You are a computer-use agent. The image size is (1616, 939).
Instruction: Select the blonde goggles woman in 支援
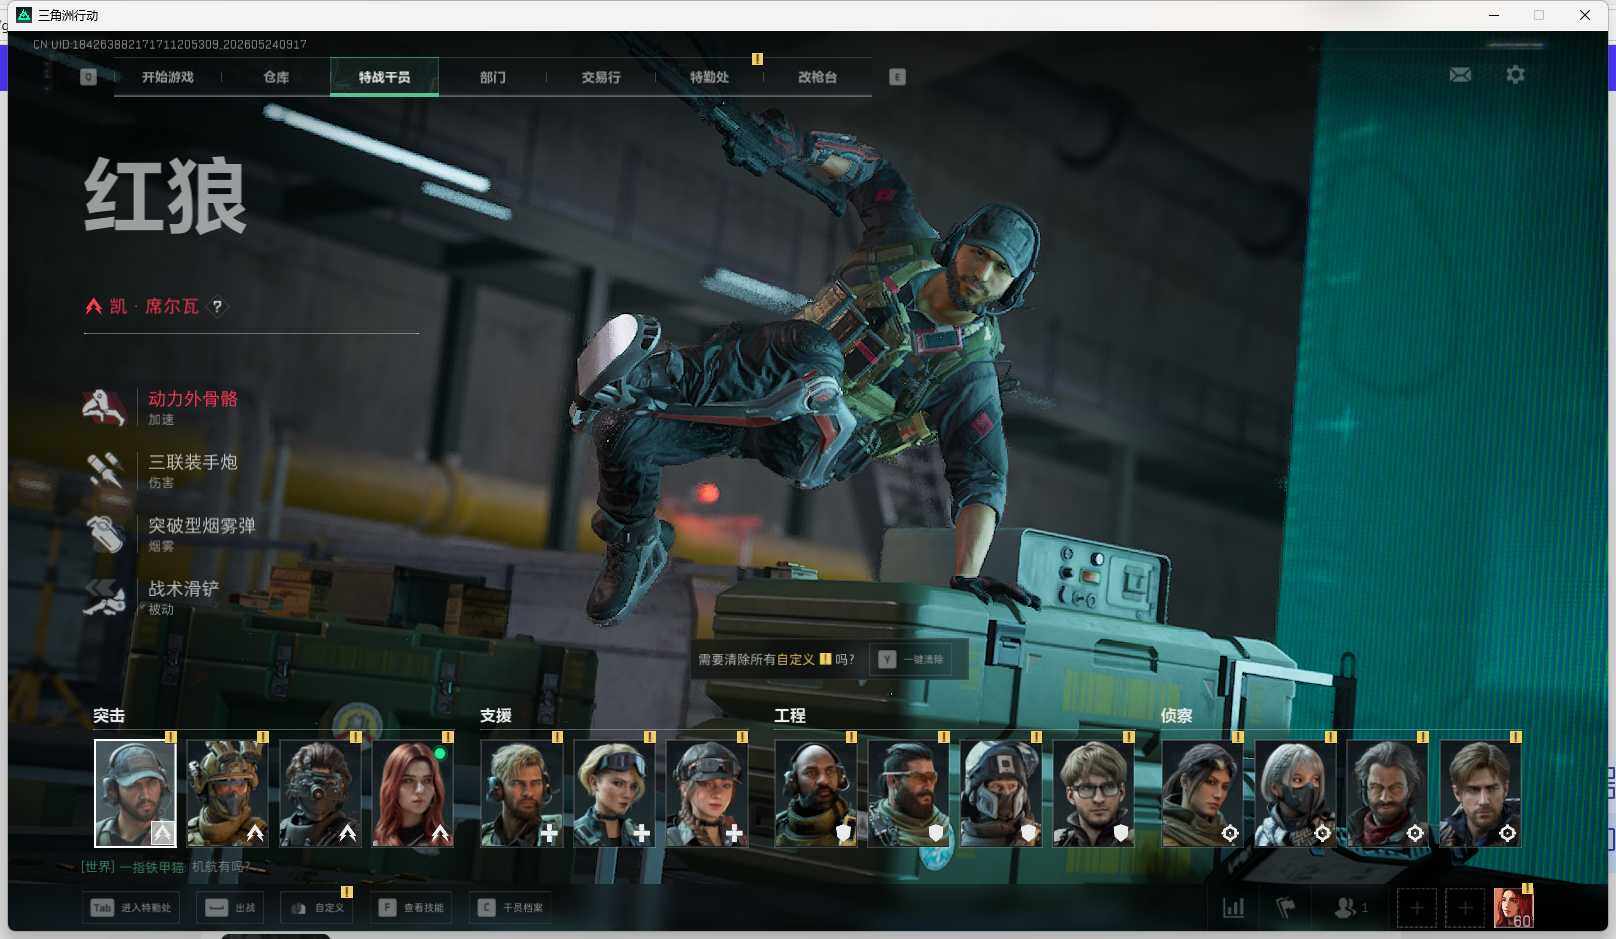(614, 793)
